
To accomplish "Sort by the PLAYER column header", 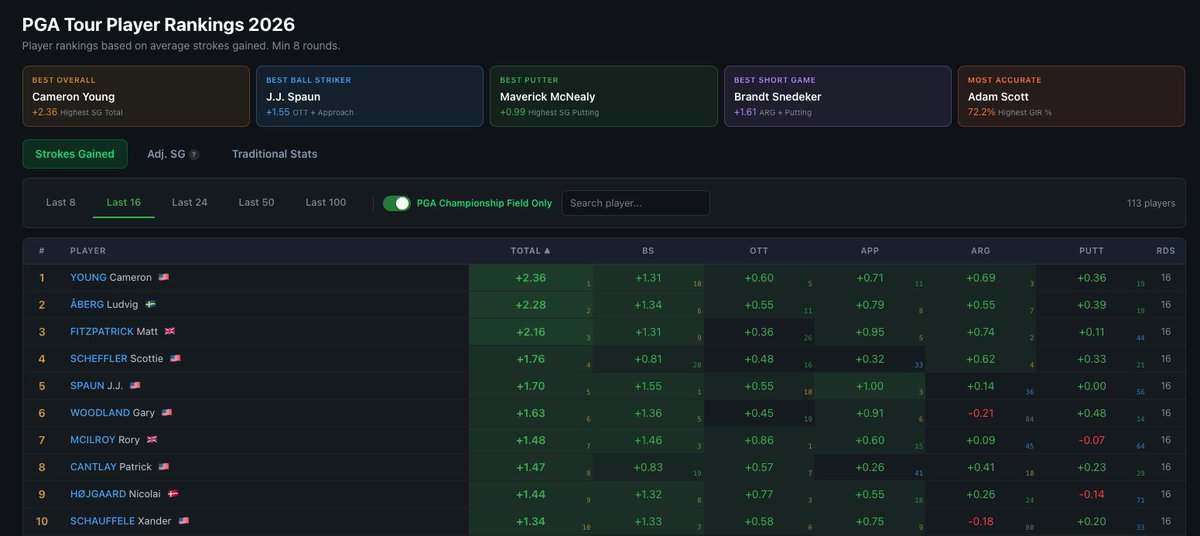I will pos(88,251).
